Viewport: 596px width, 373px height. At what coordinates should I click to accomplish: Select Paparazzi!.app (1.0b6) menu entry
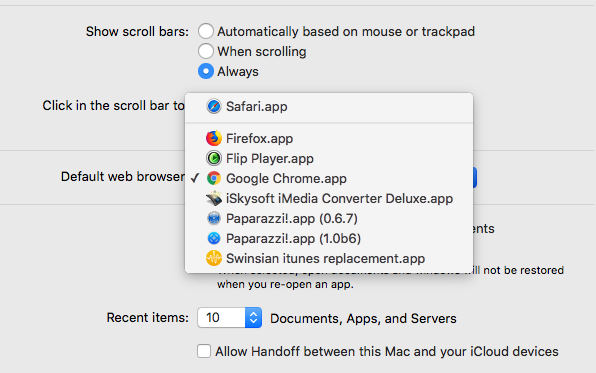pyautogui.click(x=329, y=238)
